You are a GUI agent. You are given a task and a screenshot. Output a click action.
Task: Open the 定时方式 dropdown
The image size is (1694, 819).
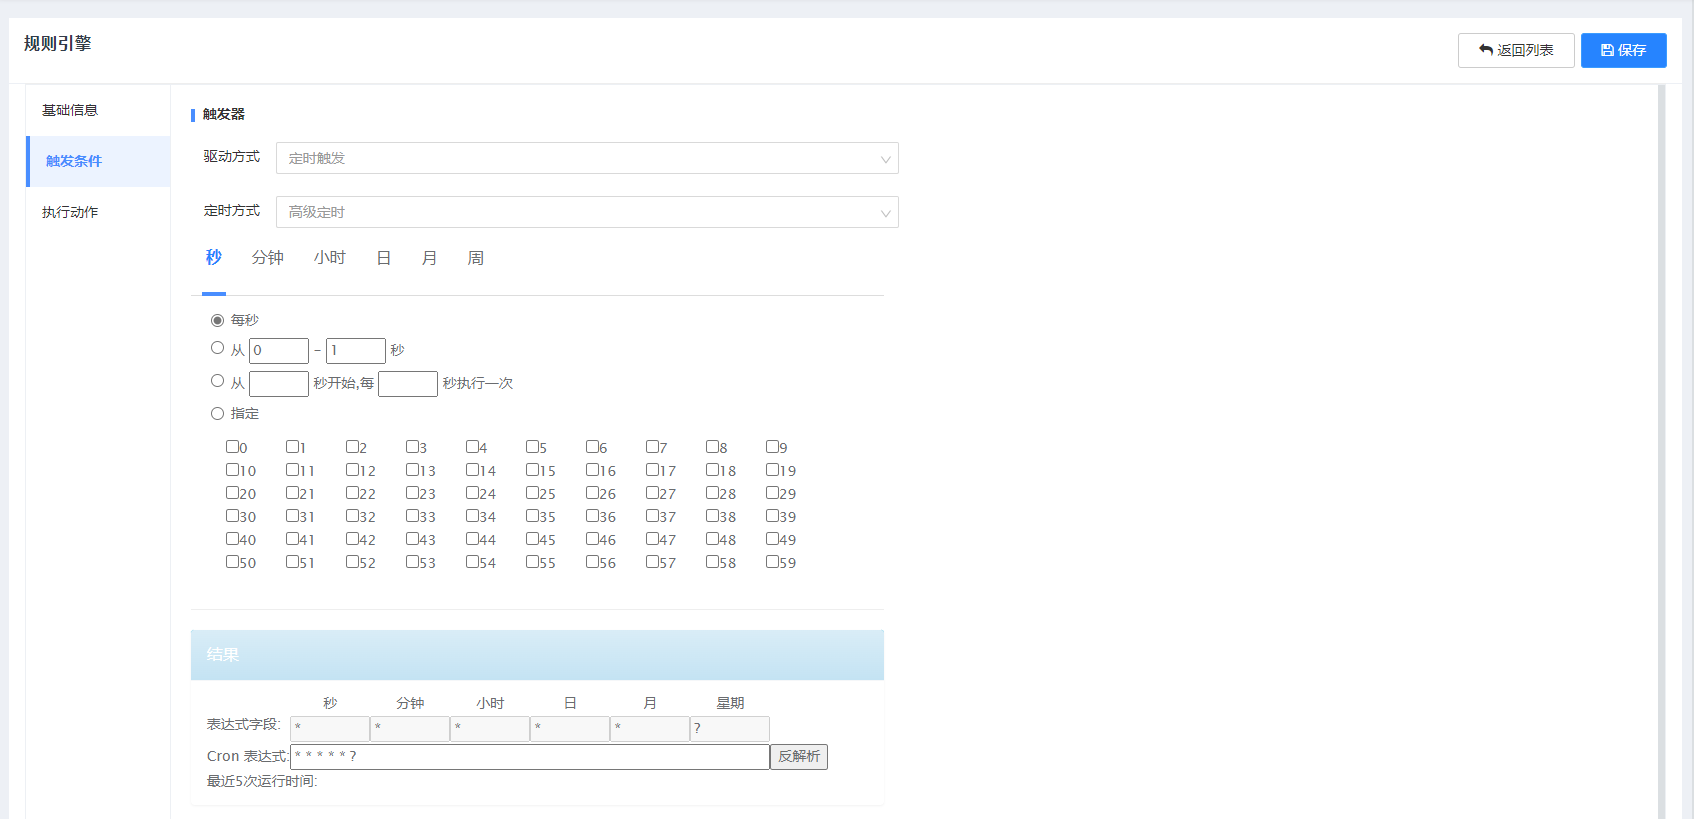click(587, 212)
